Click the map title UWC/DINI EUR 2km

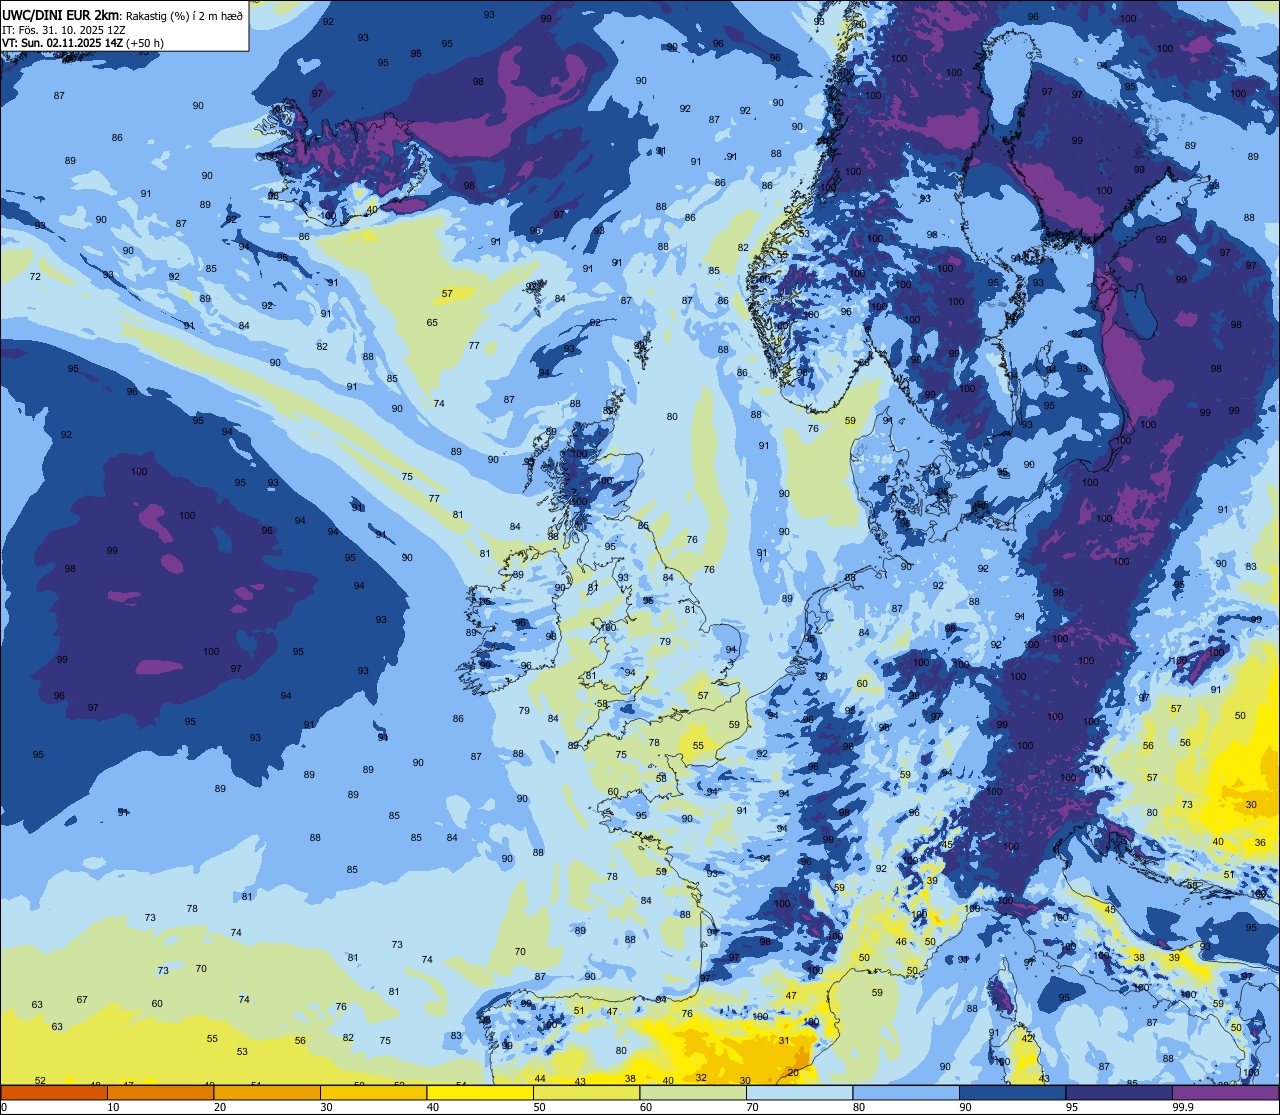tap(61, 14)
